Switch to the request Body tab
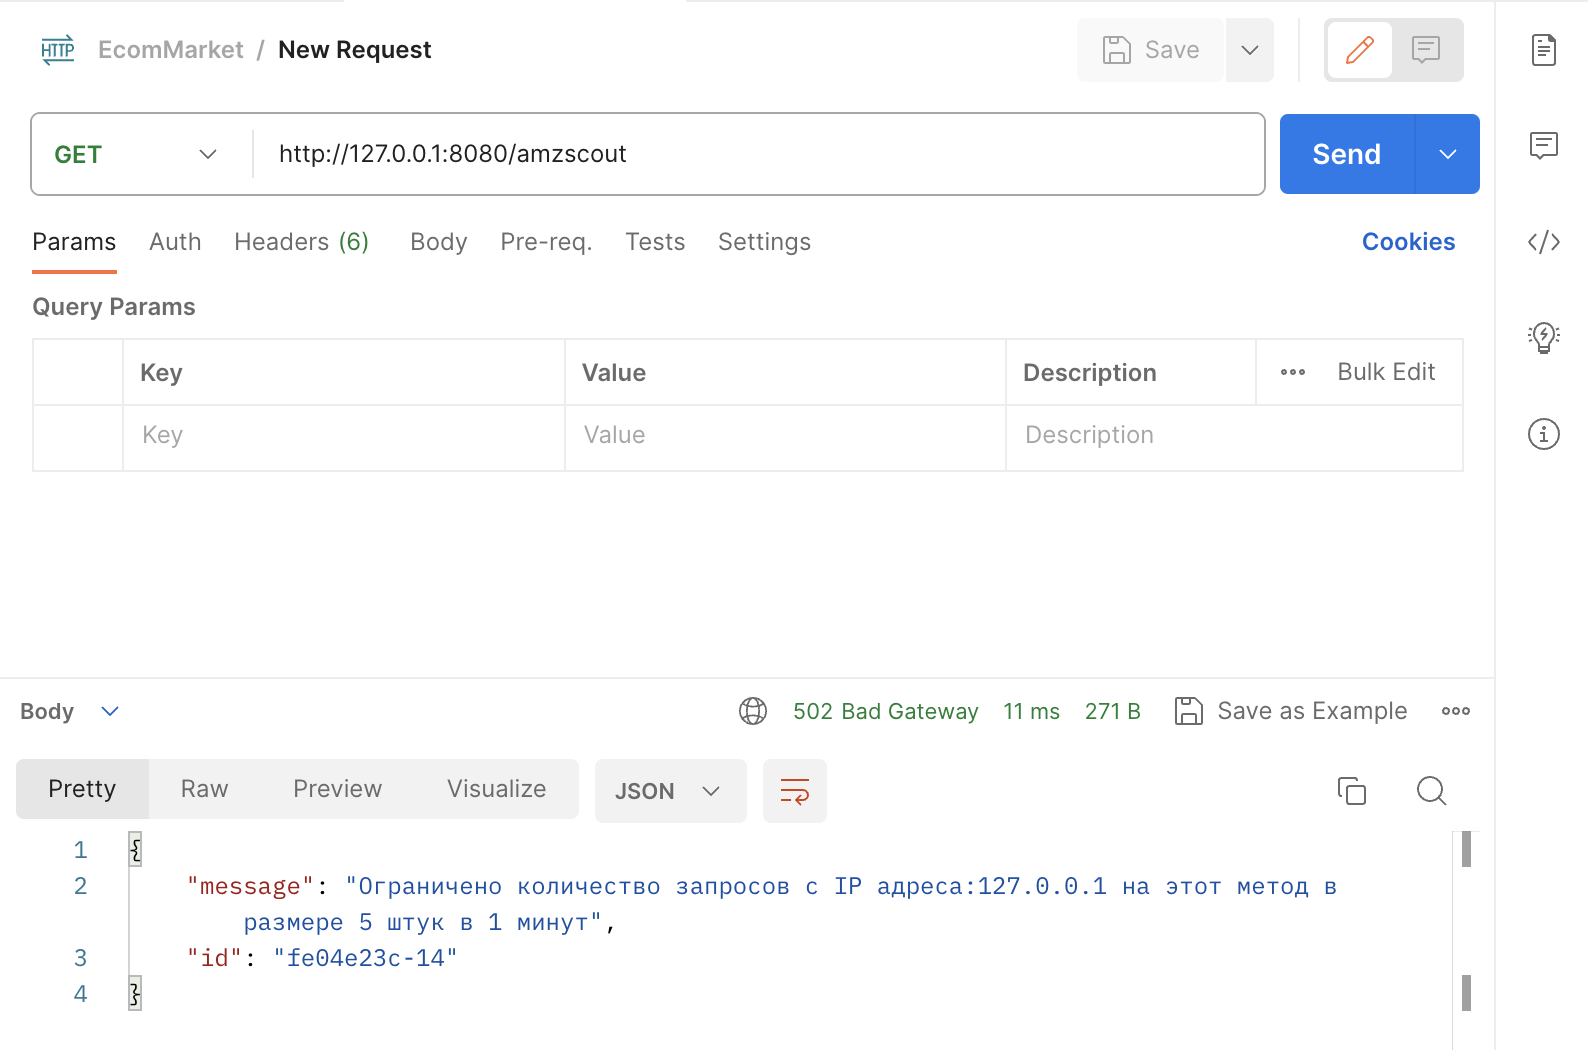1588x1050 pixels. [439, 242]
